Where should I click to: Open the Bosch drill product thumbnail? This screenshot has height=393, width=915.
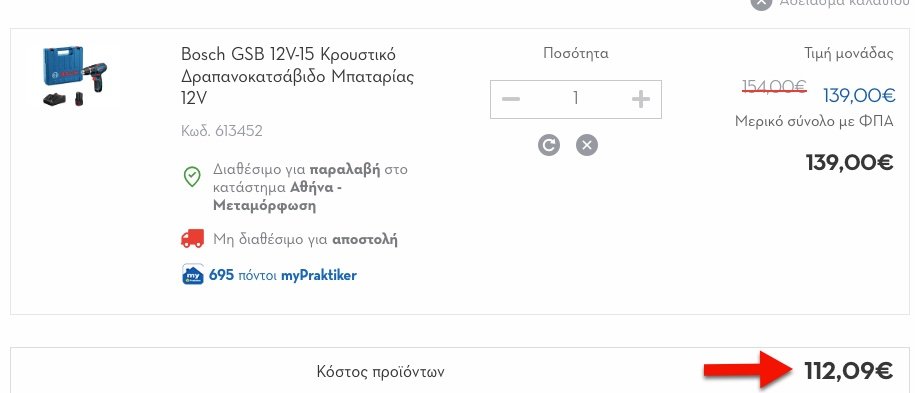74,76
